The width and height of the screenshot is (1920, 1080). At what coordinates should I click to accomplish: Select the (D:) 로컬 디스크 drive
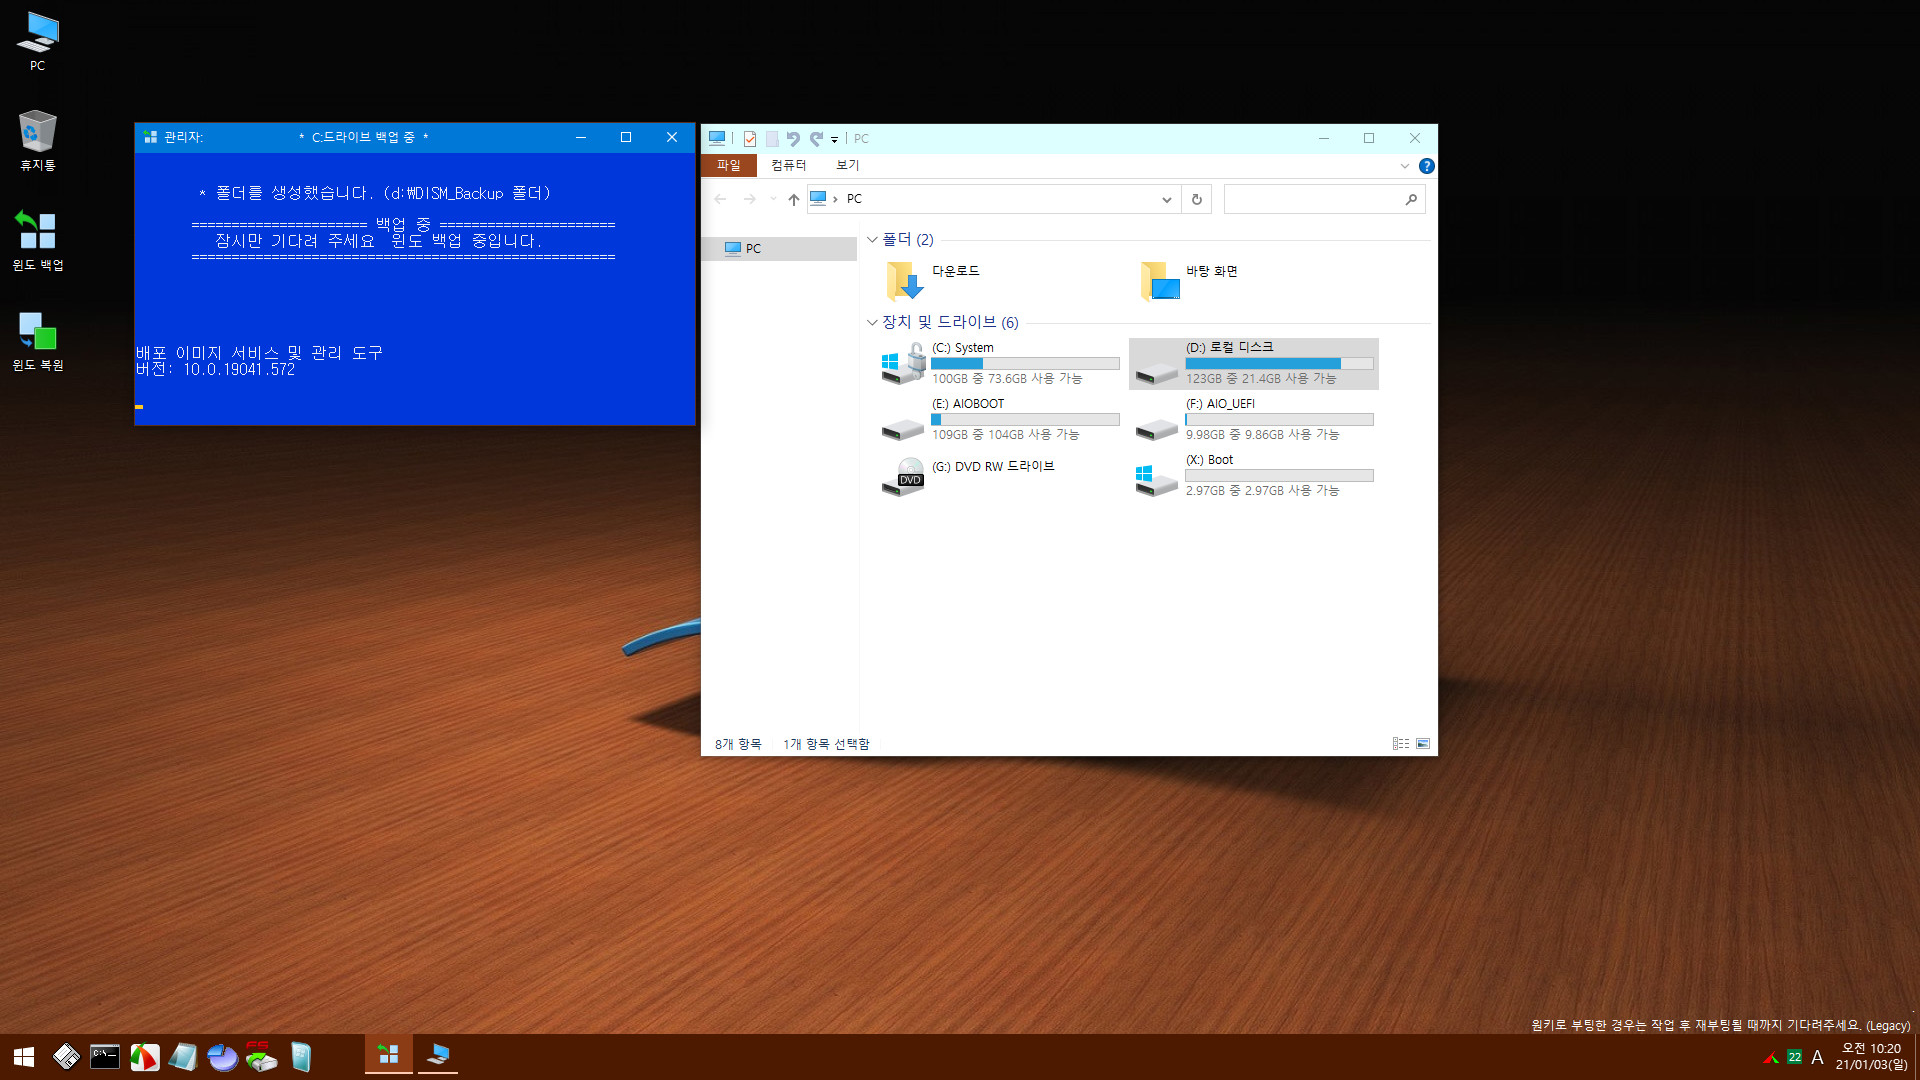pyautogui.click(x=1254, y=364)
